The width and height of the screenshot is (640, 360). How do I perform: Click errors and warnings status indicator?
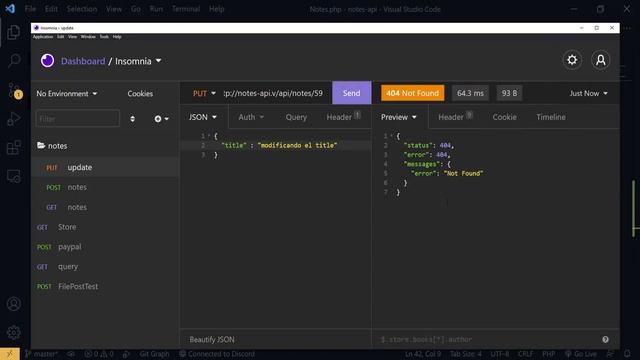[99, 354]
